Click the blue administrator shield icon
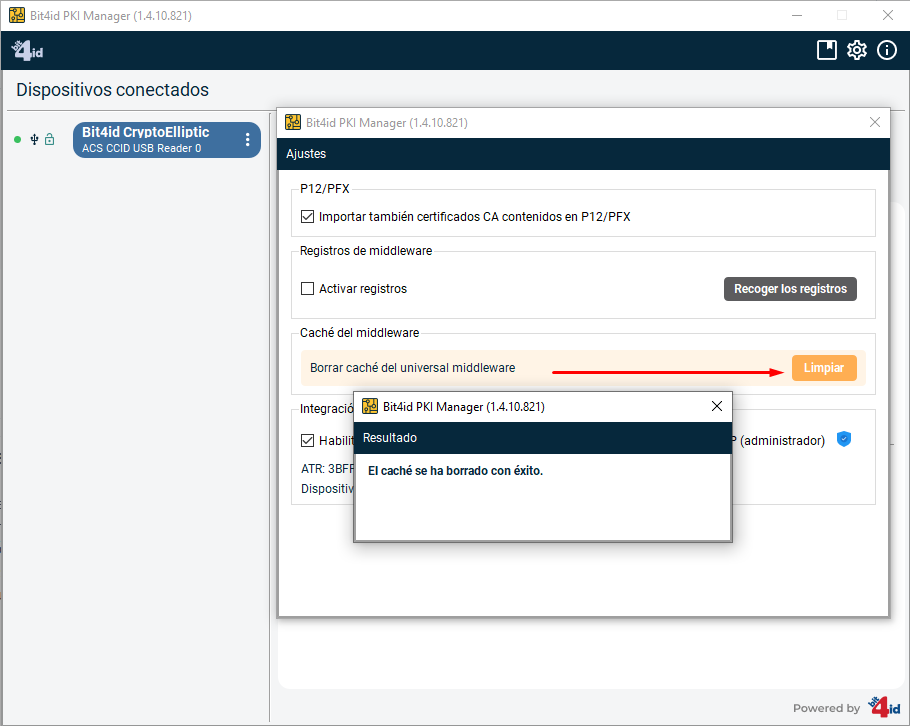910x726 pixels. [x=844, y=439]
